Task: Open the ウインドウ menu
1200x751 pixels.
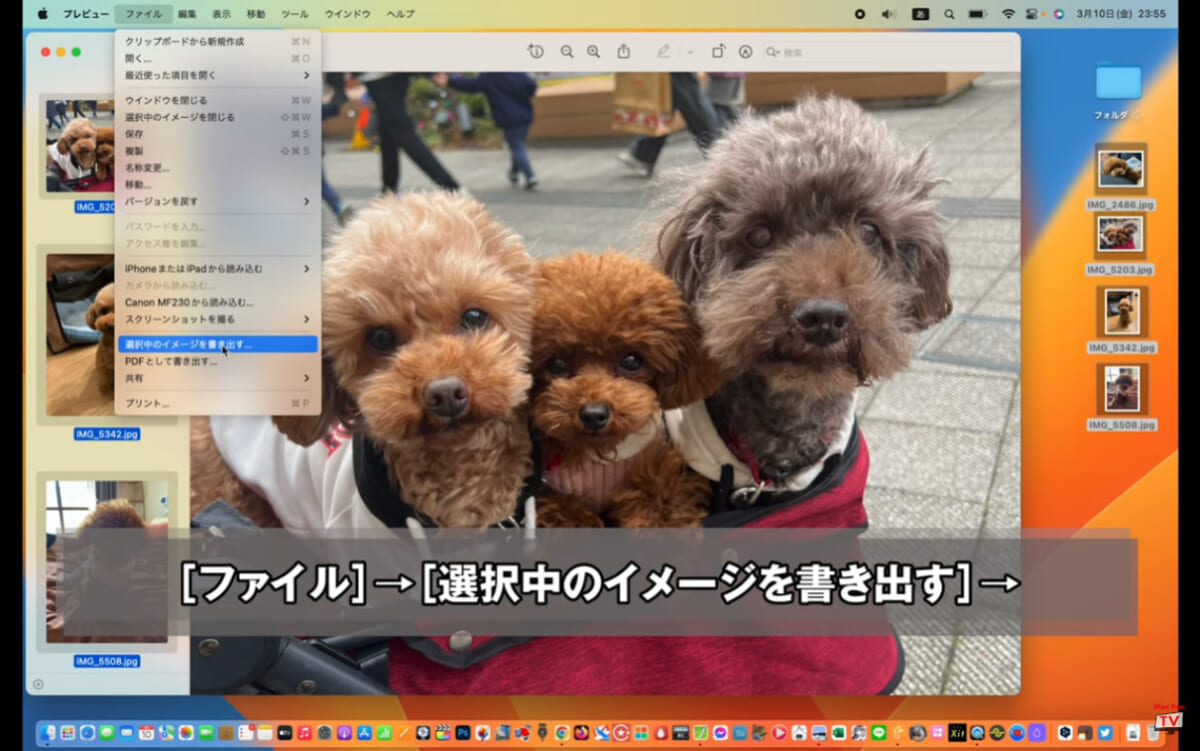Action: click(x=347, y=14)
